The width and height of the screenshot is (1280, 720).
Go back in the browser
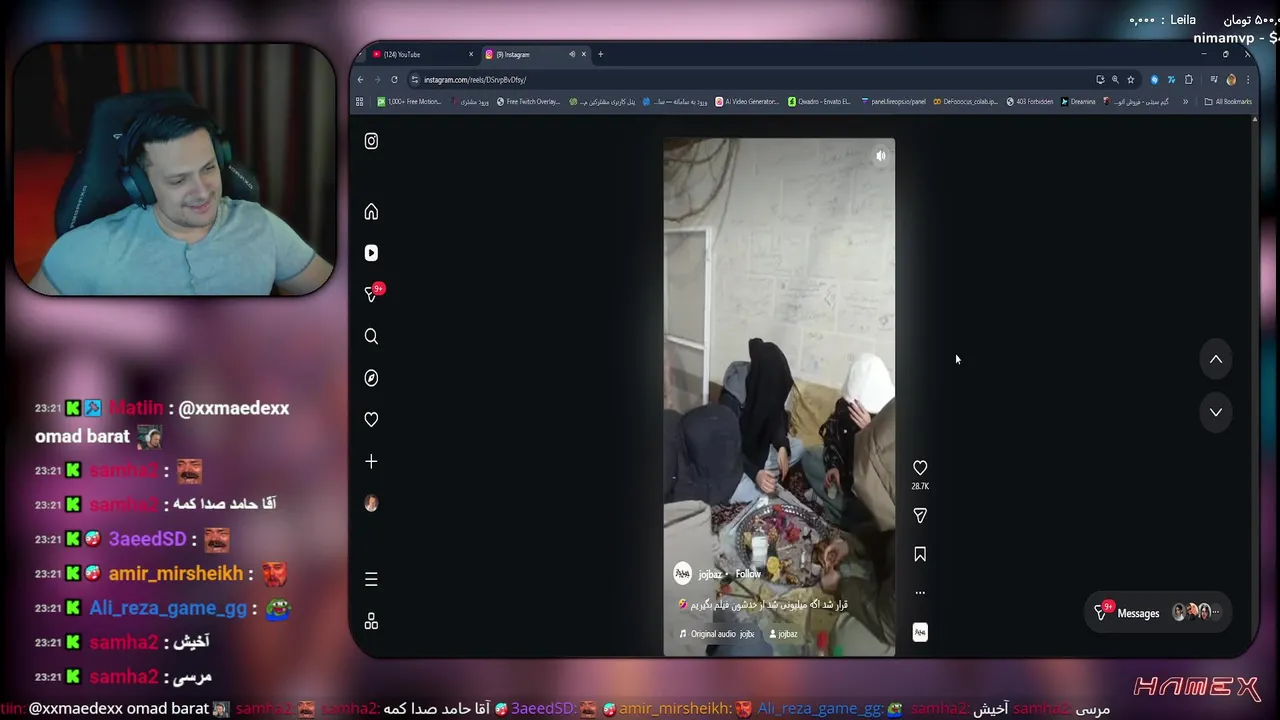pos(361,79)
